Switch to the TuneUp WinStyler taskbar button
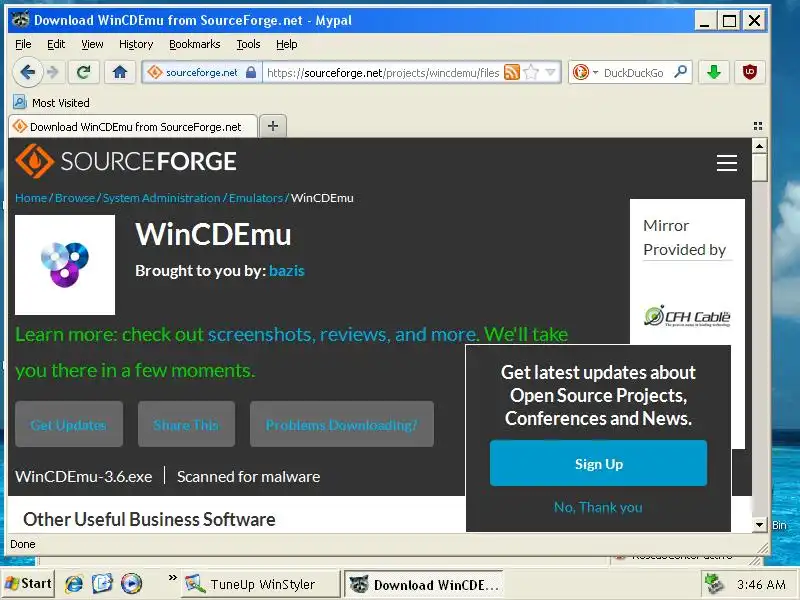The height and width of the screenshot is (600, 800). (260, 584)
